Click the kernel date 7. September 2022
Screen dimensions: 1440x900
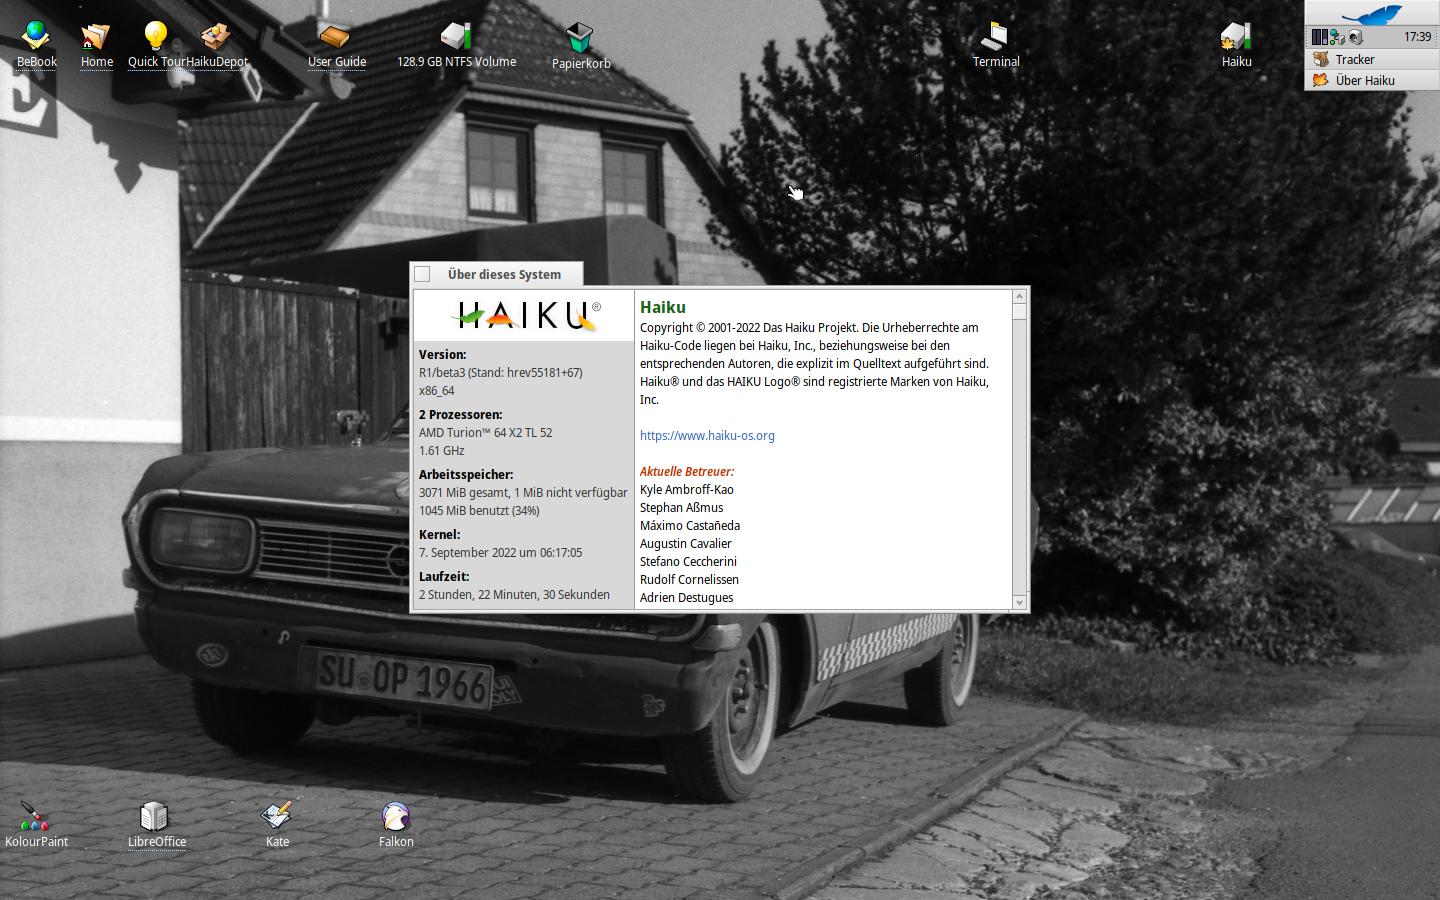pos(500,553)
